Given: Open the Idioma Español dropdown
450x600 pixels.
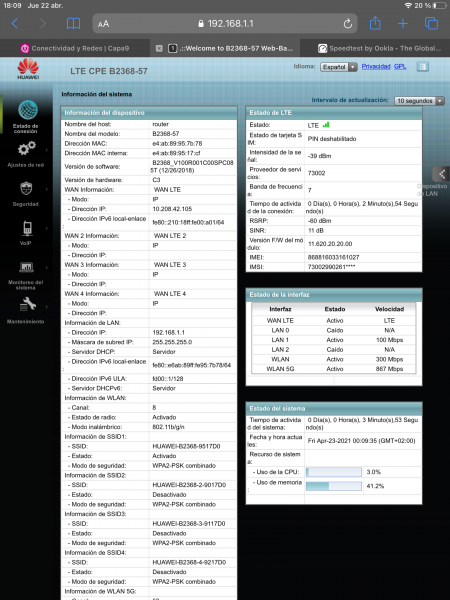Looking at the screenshot, I should click(339, 67).
